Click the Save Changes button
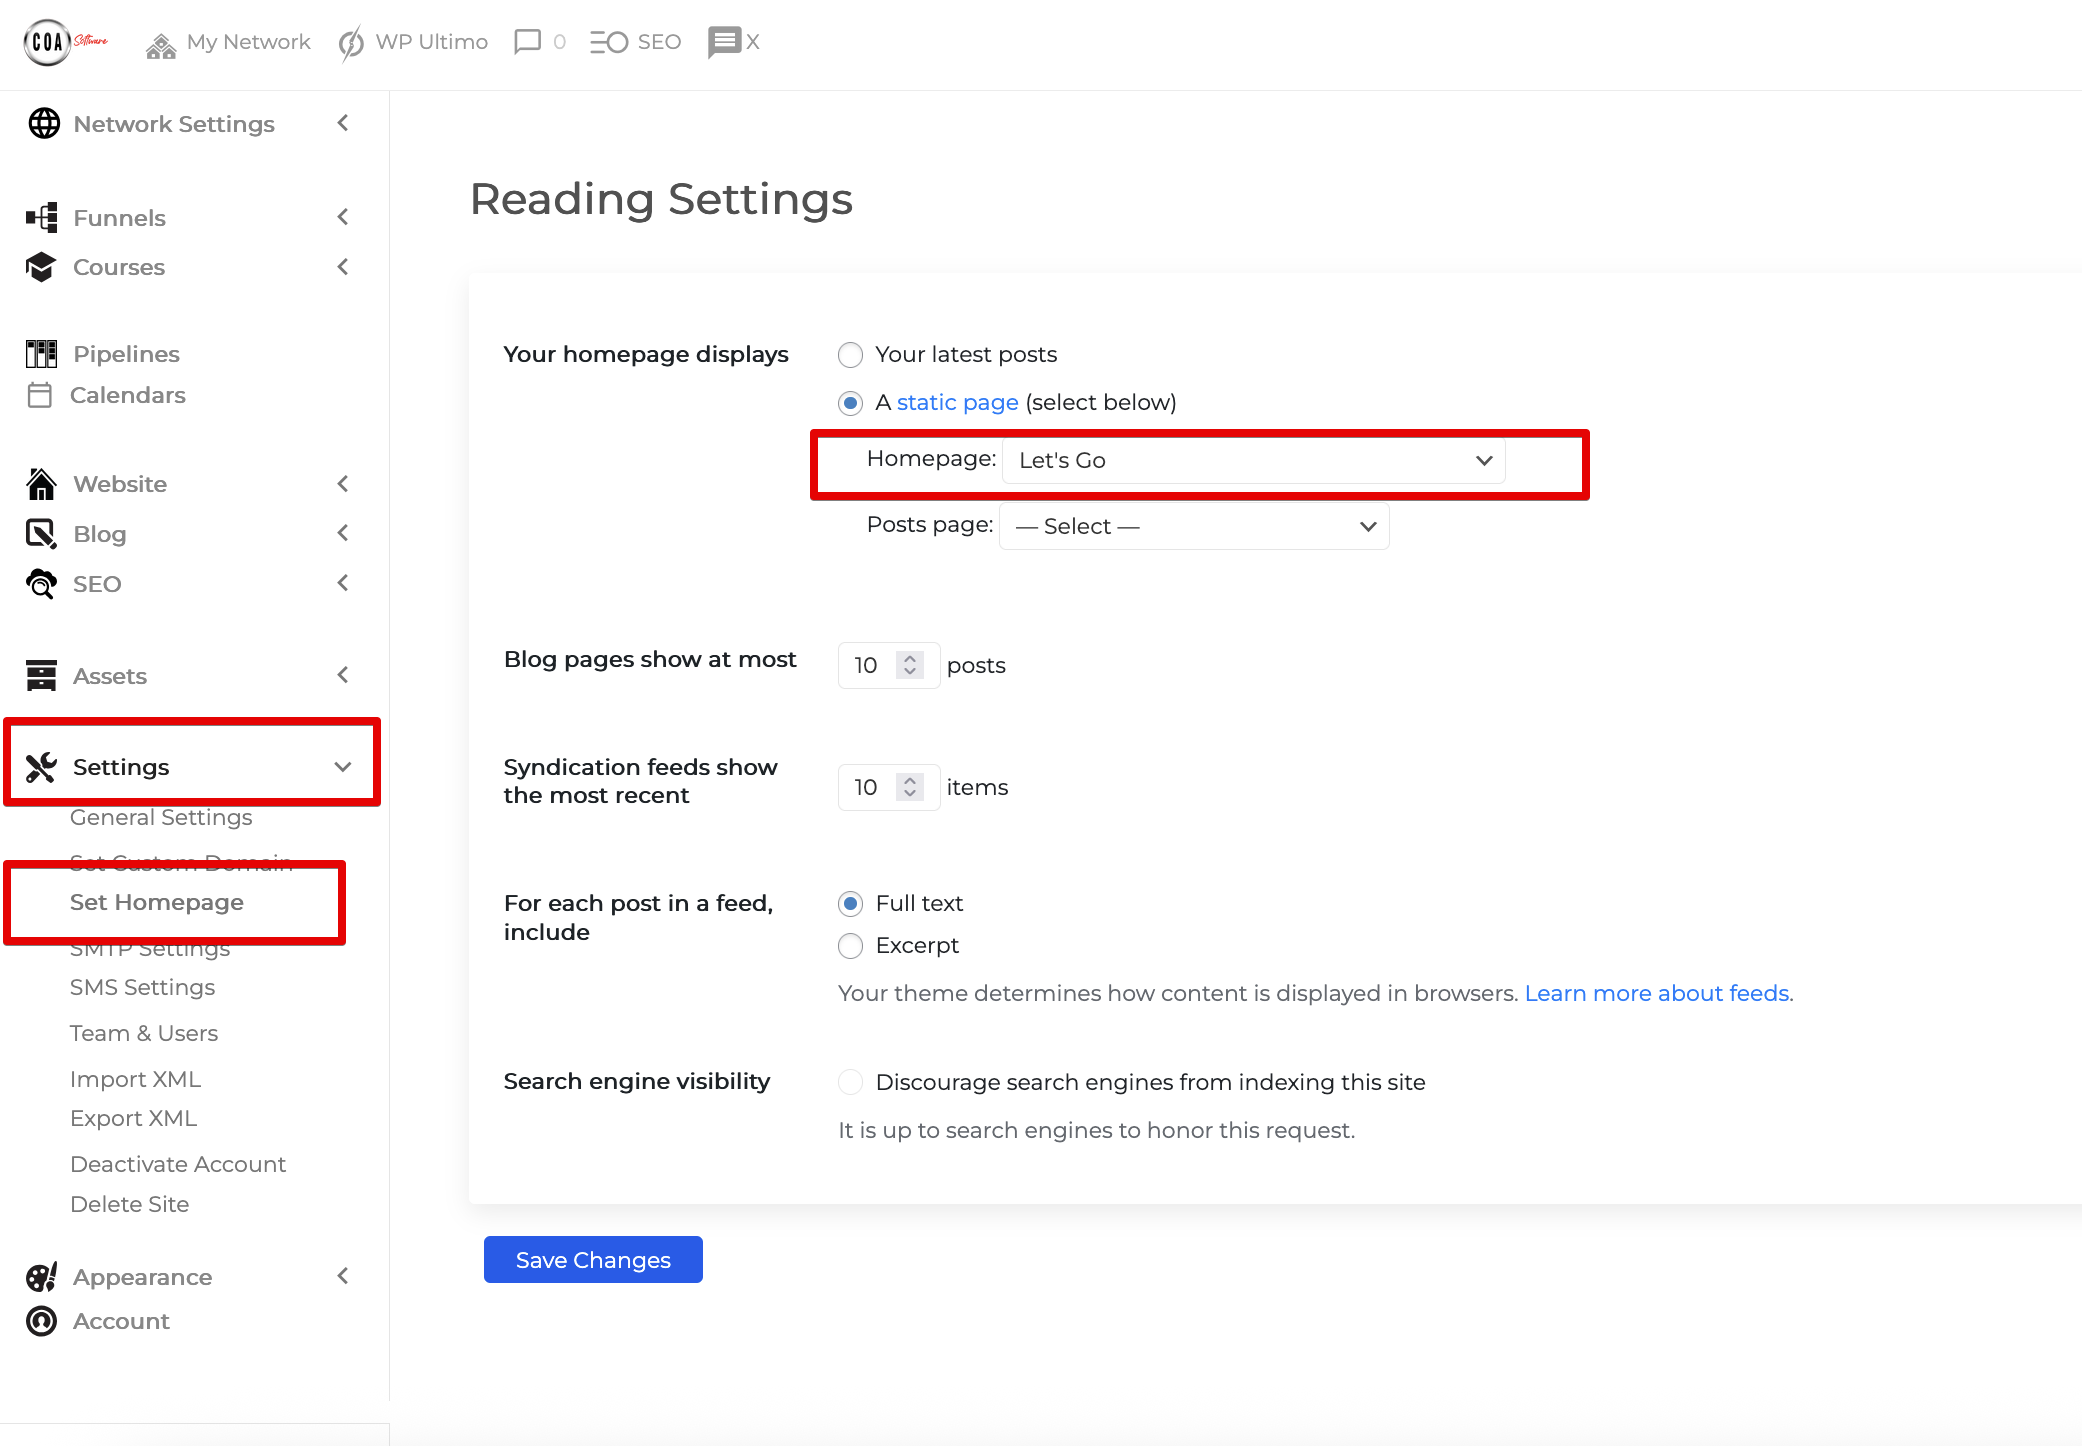The width and height of the screenshot is (2082, 1446). pyautogui.click(x=592, y=1259)
